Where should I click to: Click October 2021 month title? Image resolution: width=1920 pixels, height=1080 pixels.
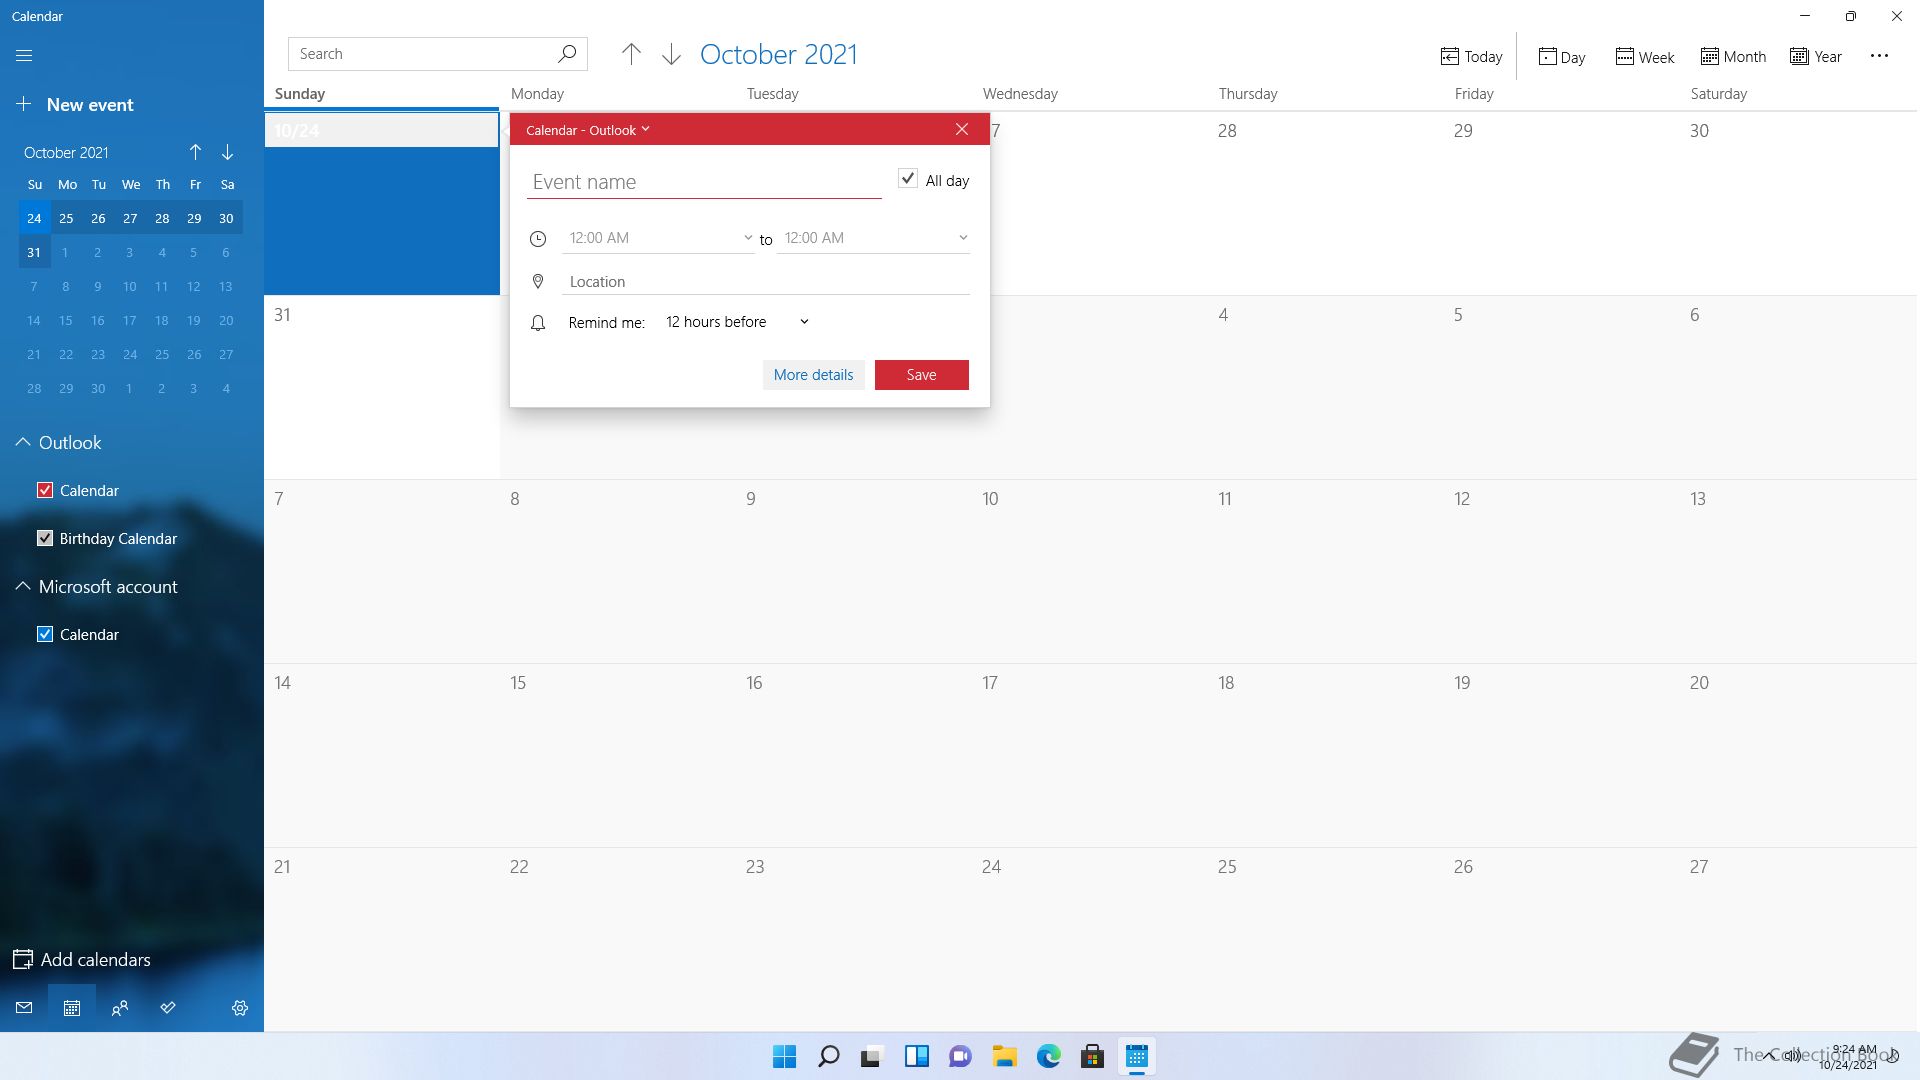tap(779, 54)
